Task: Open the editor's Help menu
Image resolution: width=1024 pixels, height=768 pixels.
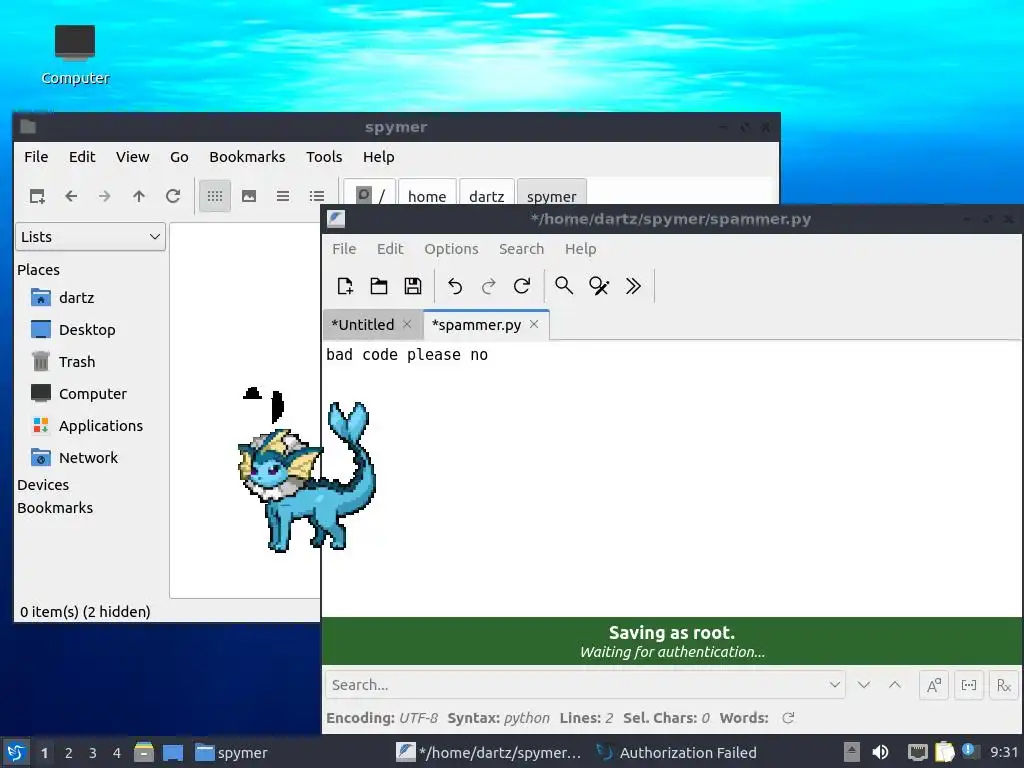Action: click(580, 249)
